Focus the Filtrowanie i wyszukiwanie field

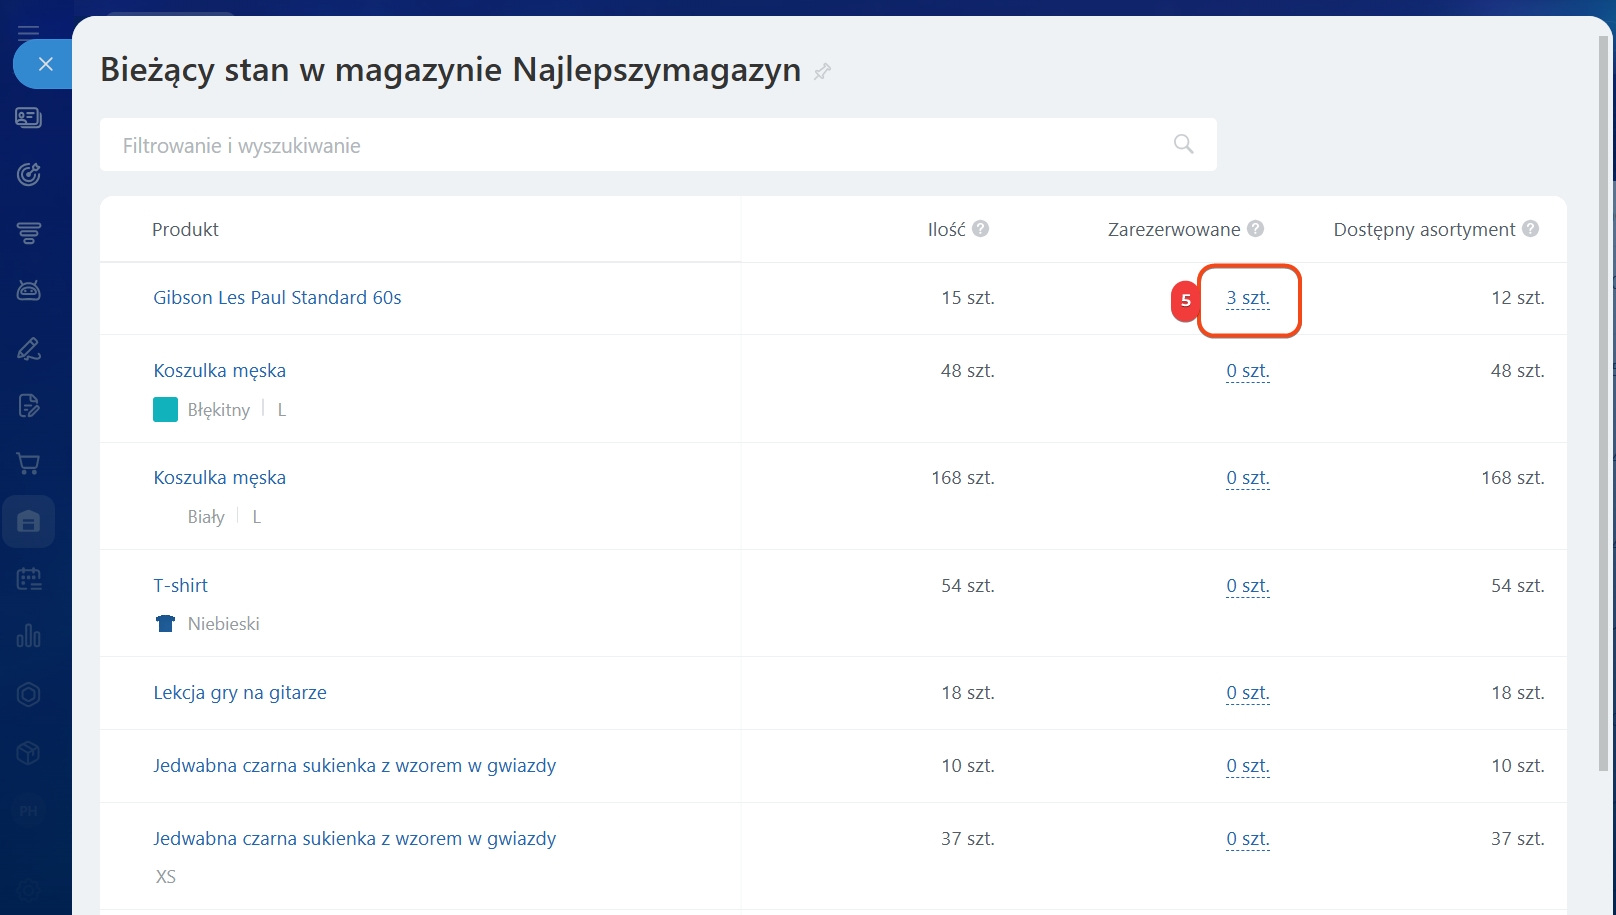[640, 145]
